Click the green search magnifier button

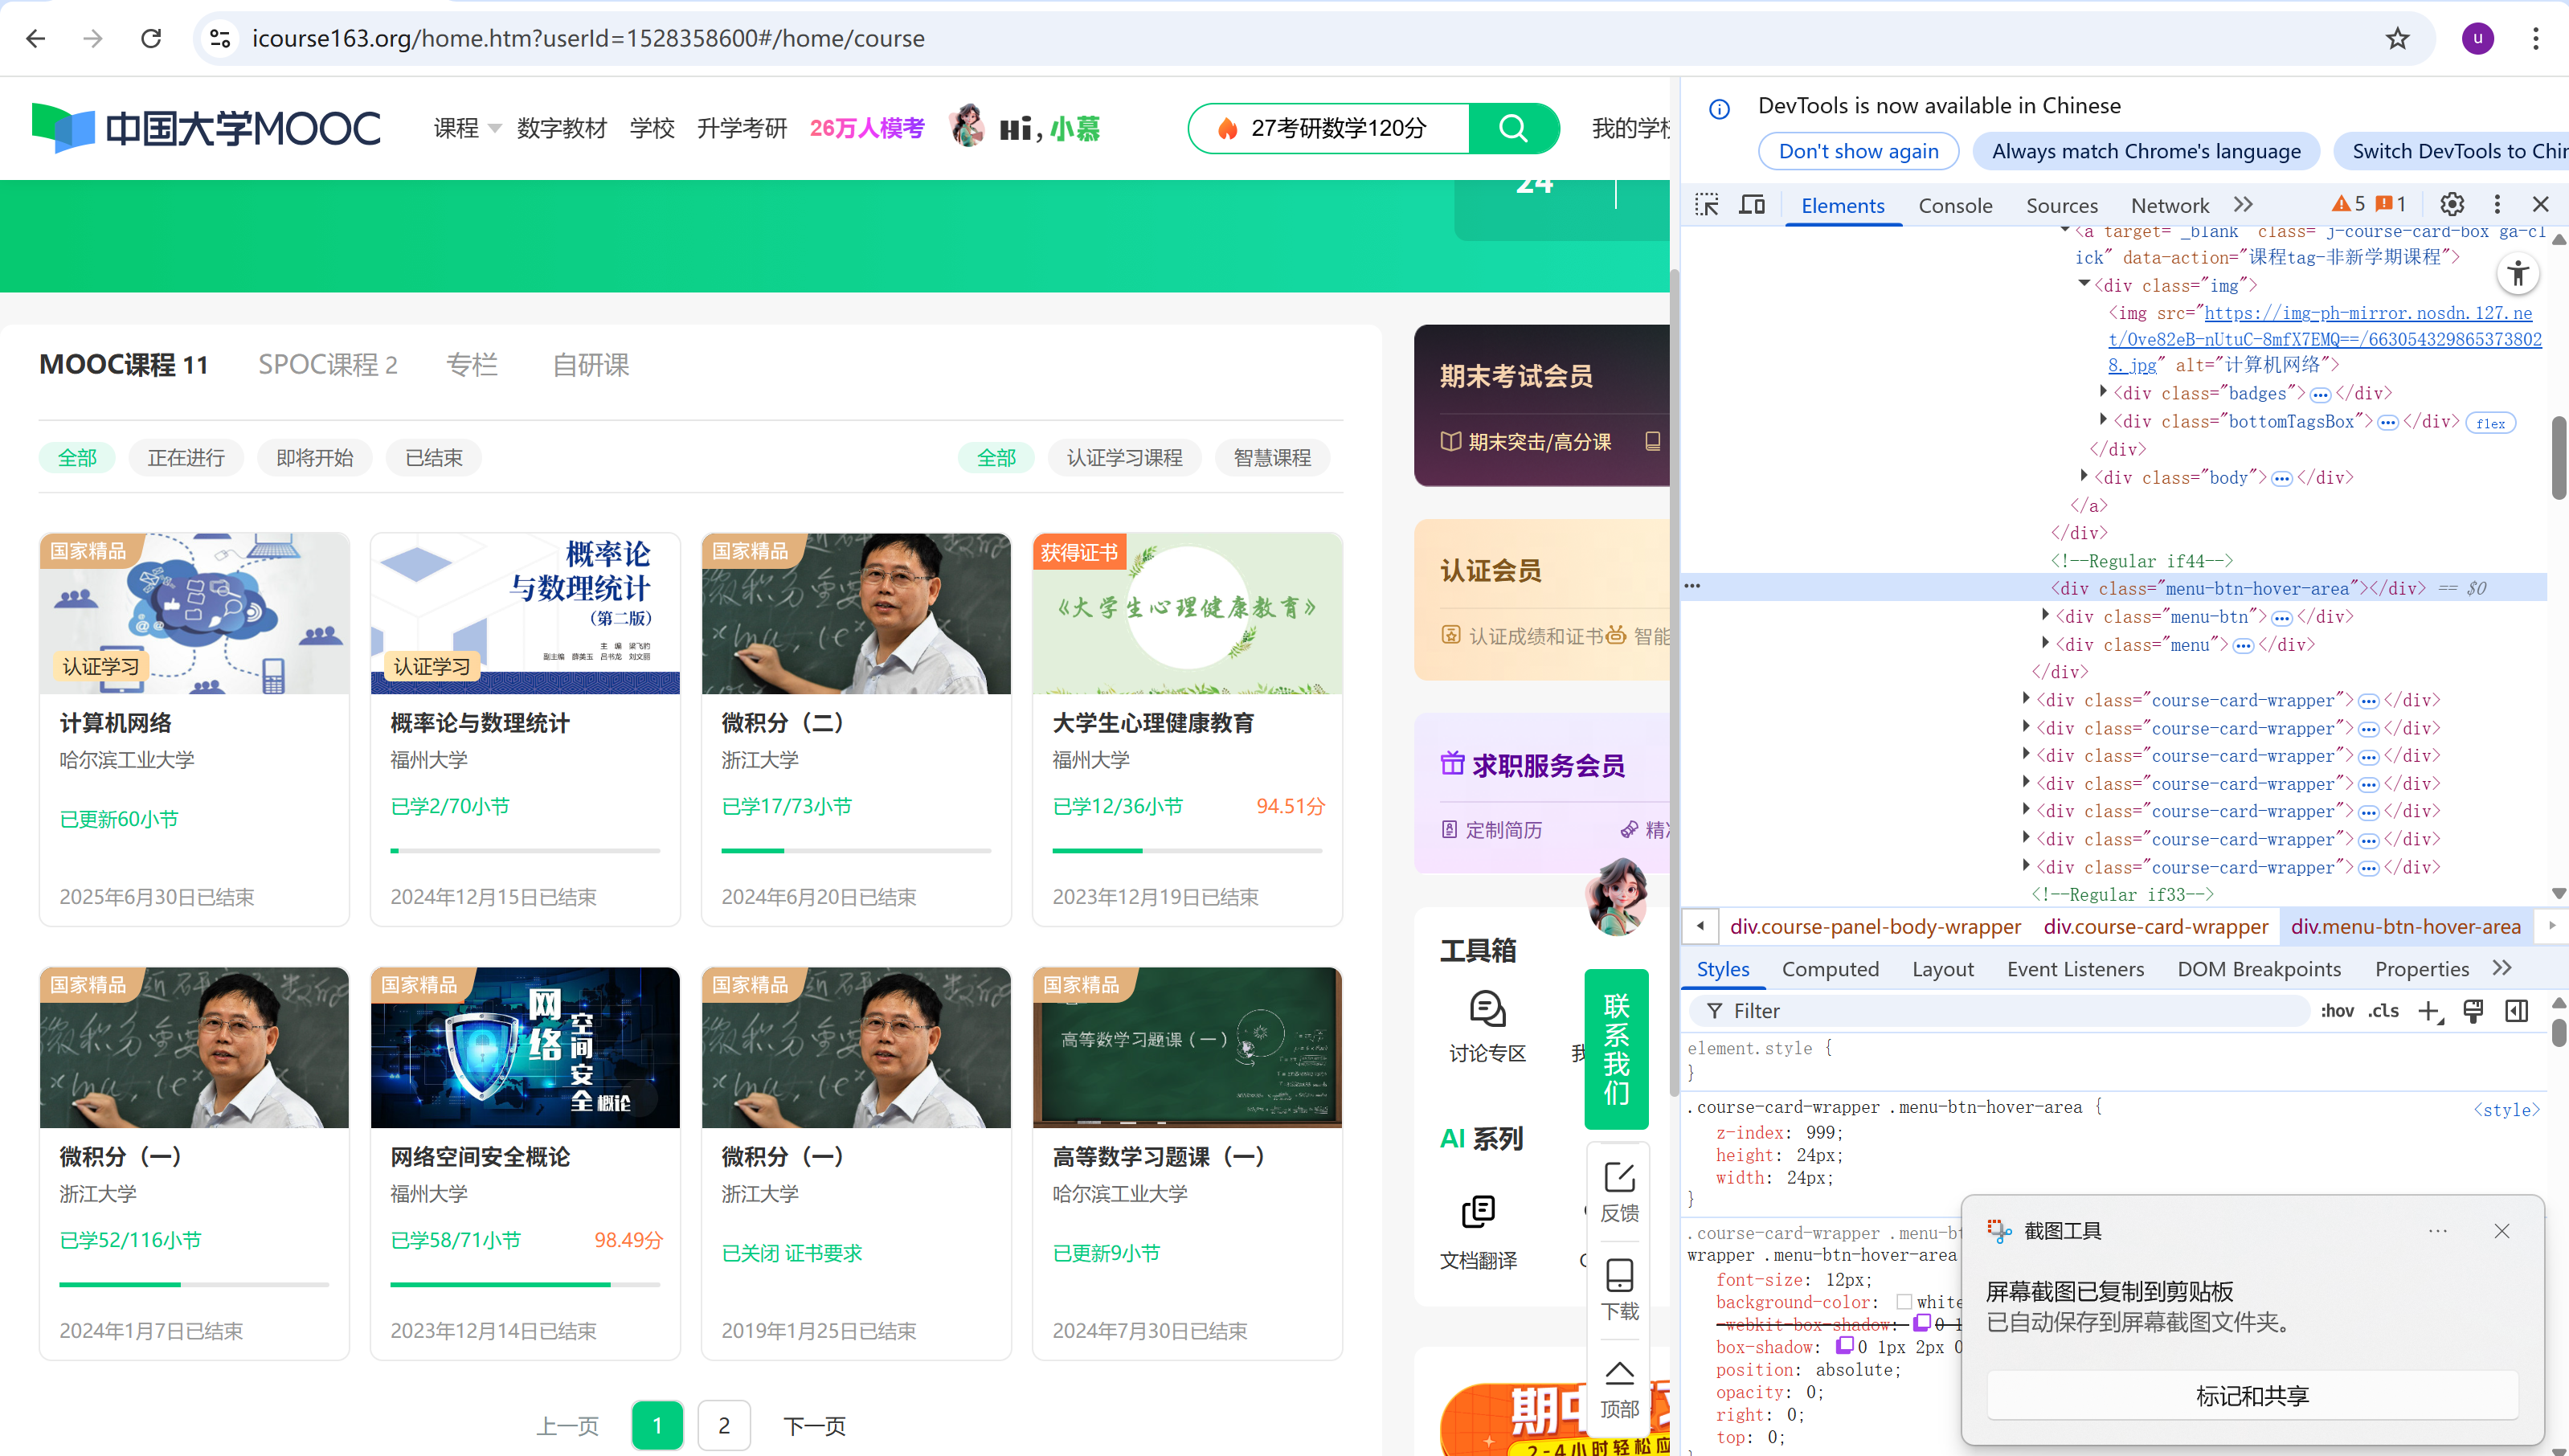point(1513,128)
